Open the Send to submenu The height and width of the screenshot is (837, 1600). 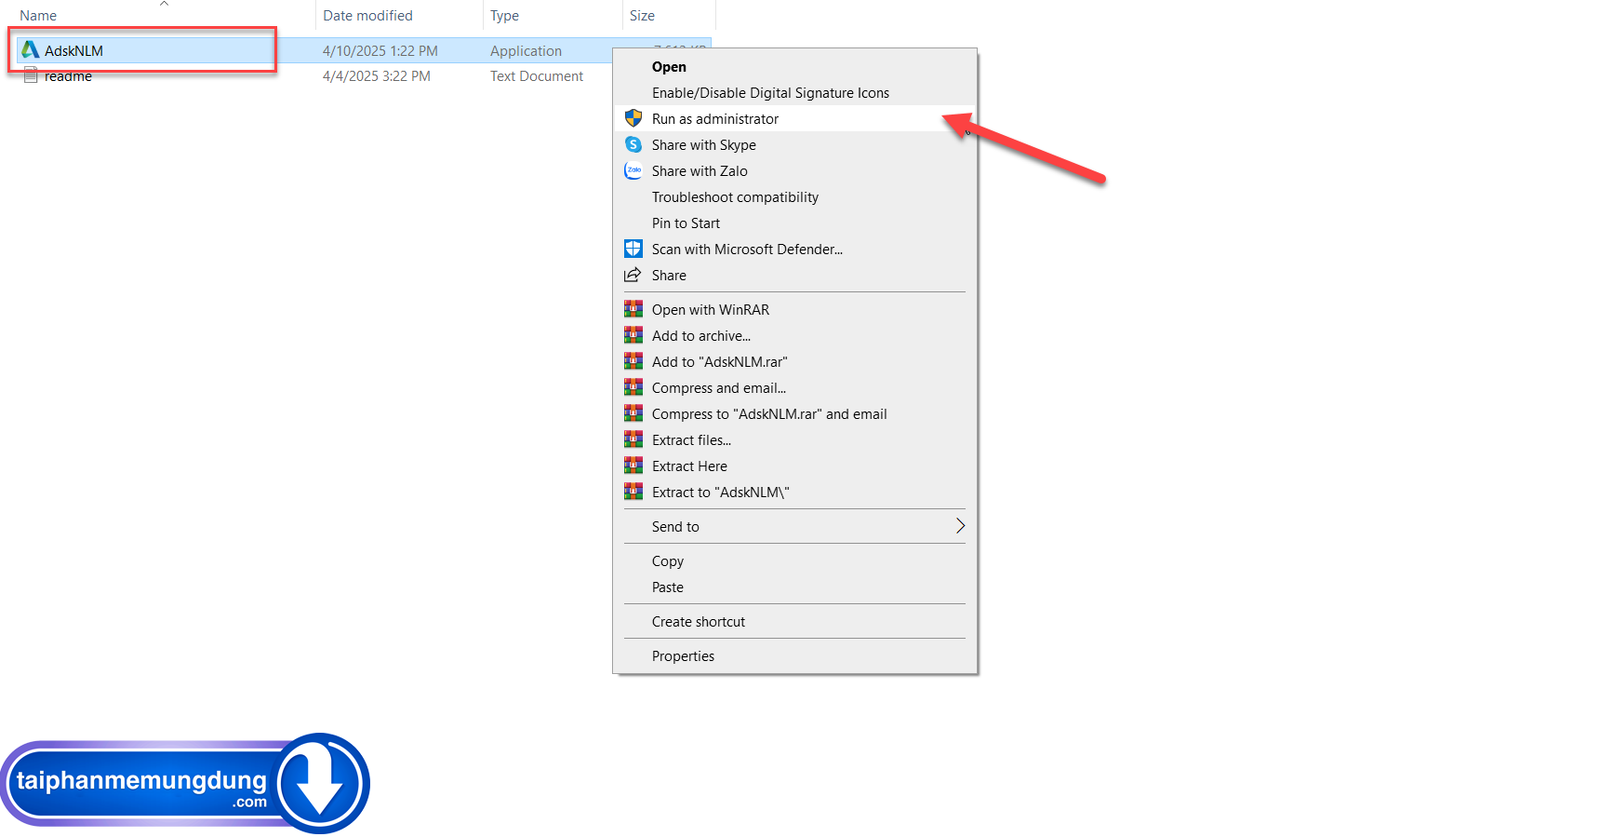(795, 527)
